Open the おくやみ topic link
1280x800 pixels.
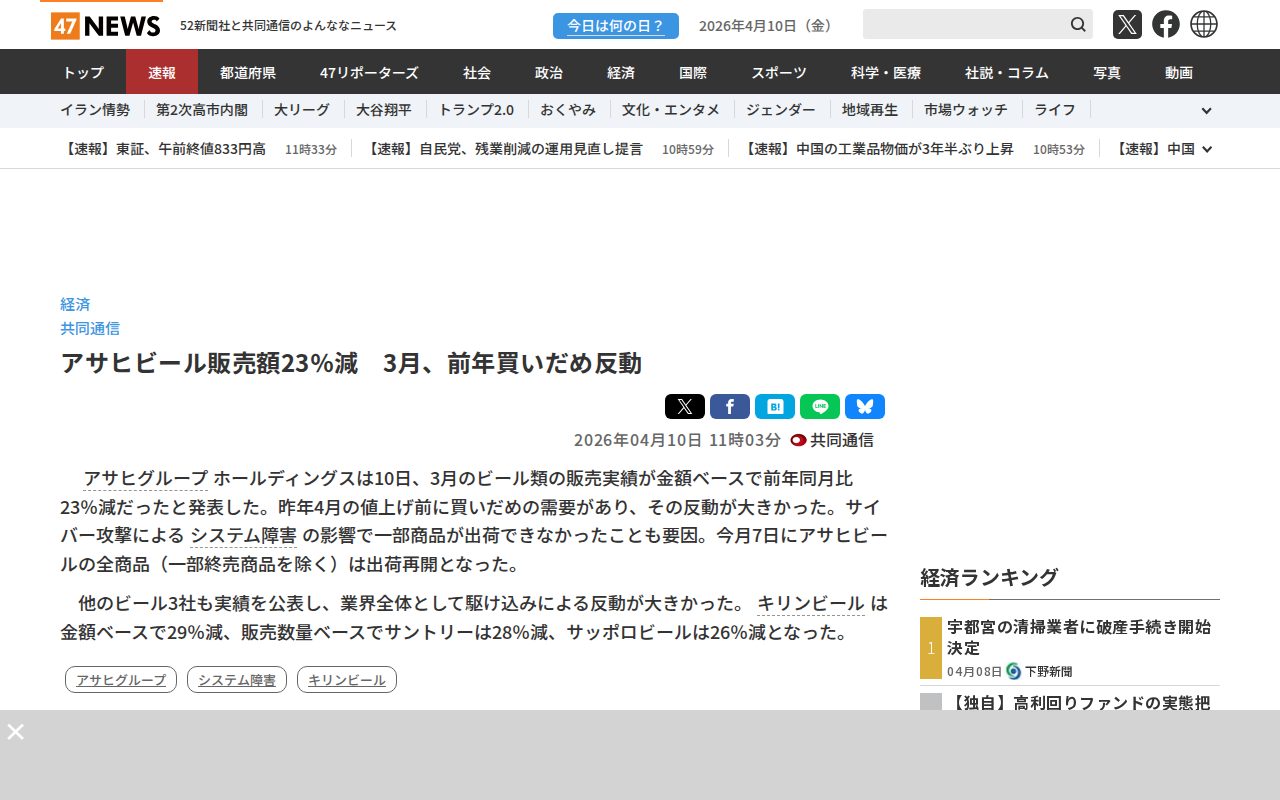click(x=568, y=110)
